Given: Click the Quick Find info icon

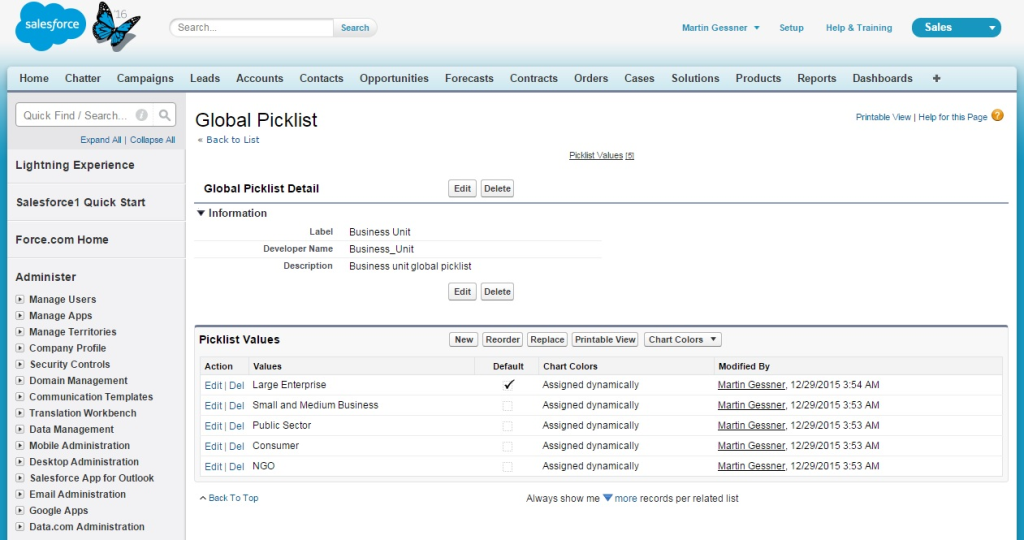Looking at the screenshot, I should [142, 115].
